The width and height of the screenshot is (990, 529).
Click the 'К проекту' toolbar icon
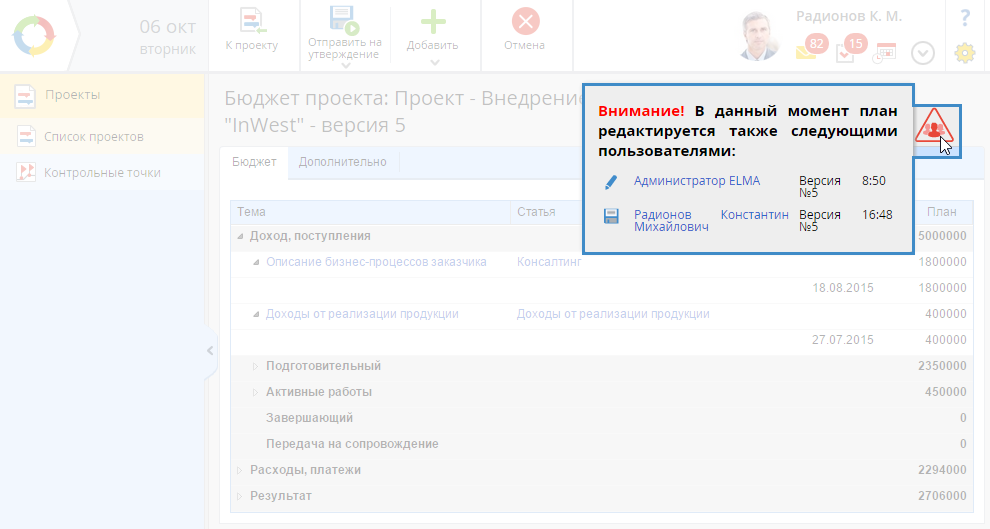[x=251, y=22]
